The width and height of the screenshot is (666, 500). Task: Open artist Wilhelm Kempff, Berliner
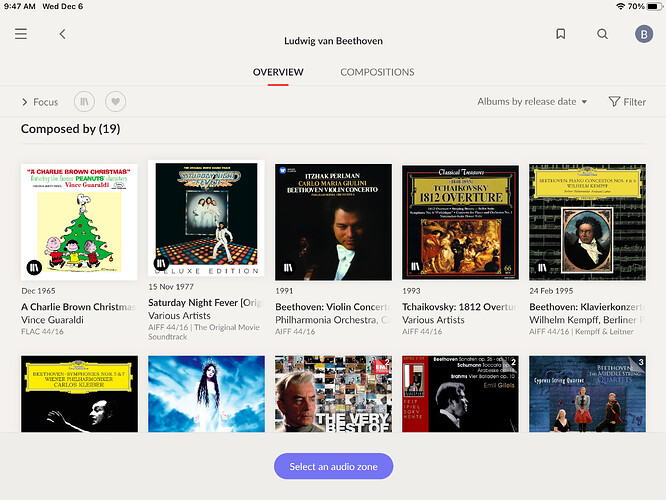(587, 320)
